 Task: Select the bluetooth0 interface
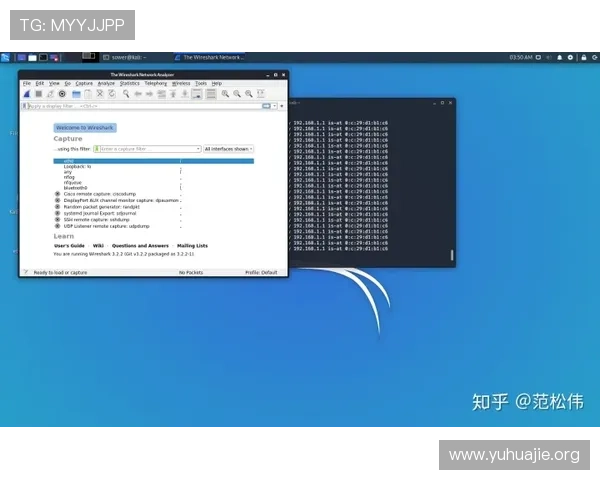pyautogui.click(x=75, y=188)
